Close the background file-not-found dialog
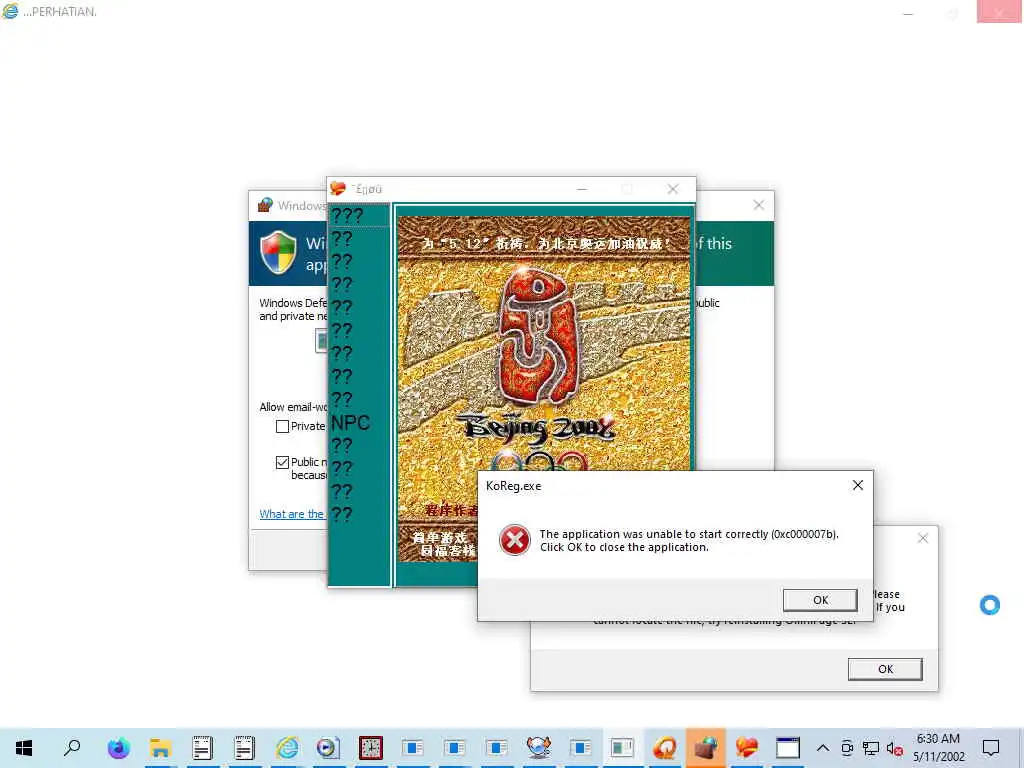This screenshot has height=768, width=1024. (923, 538)
